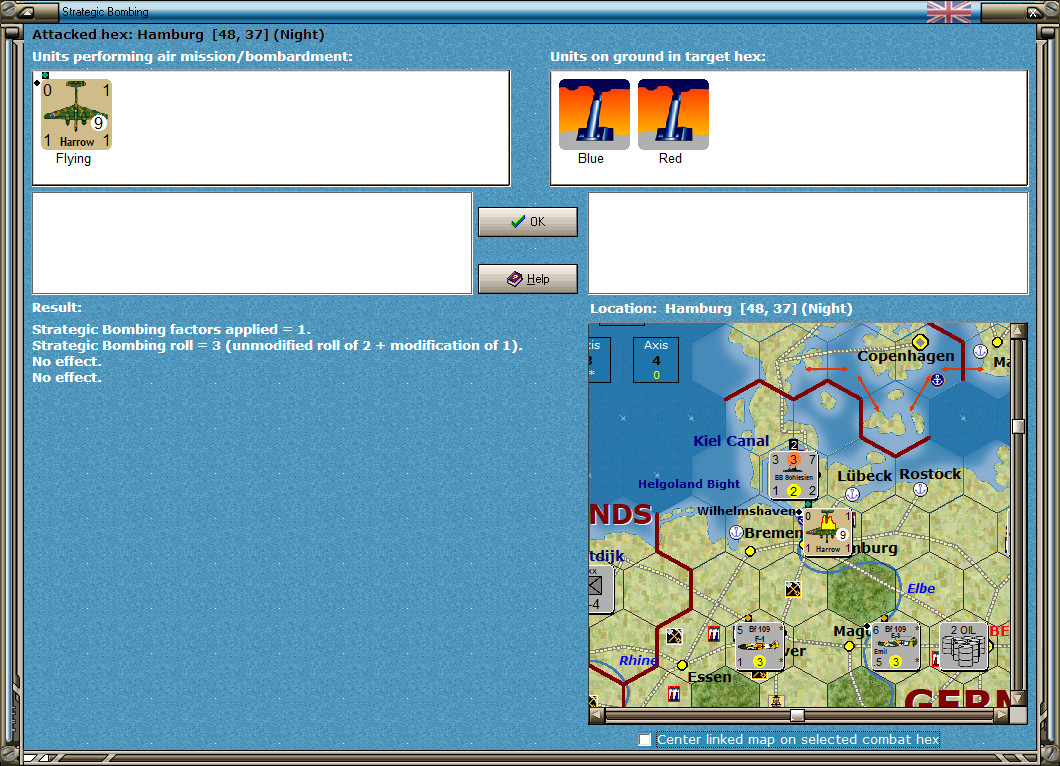The width and height of the screenshot is (1060, 766).
Task: Click the Bremen port anchor icon
Action: click(x=736, y=532)
